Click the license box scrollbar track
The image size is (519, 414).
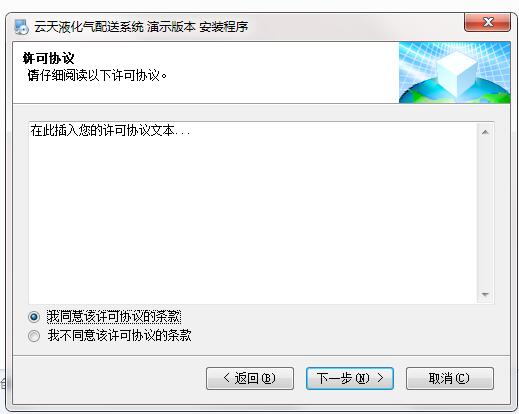tap(485, 213)
